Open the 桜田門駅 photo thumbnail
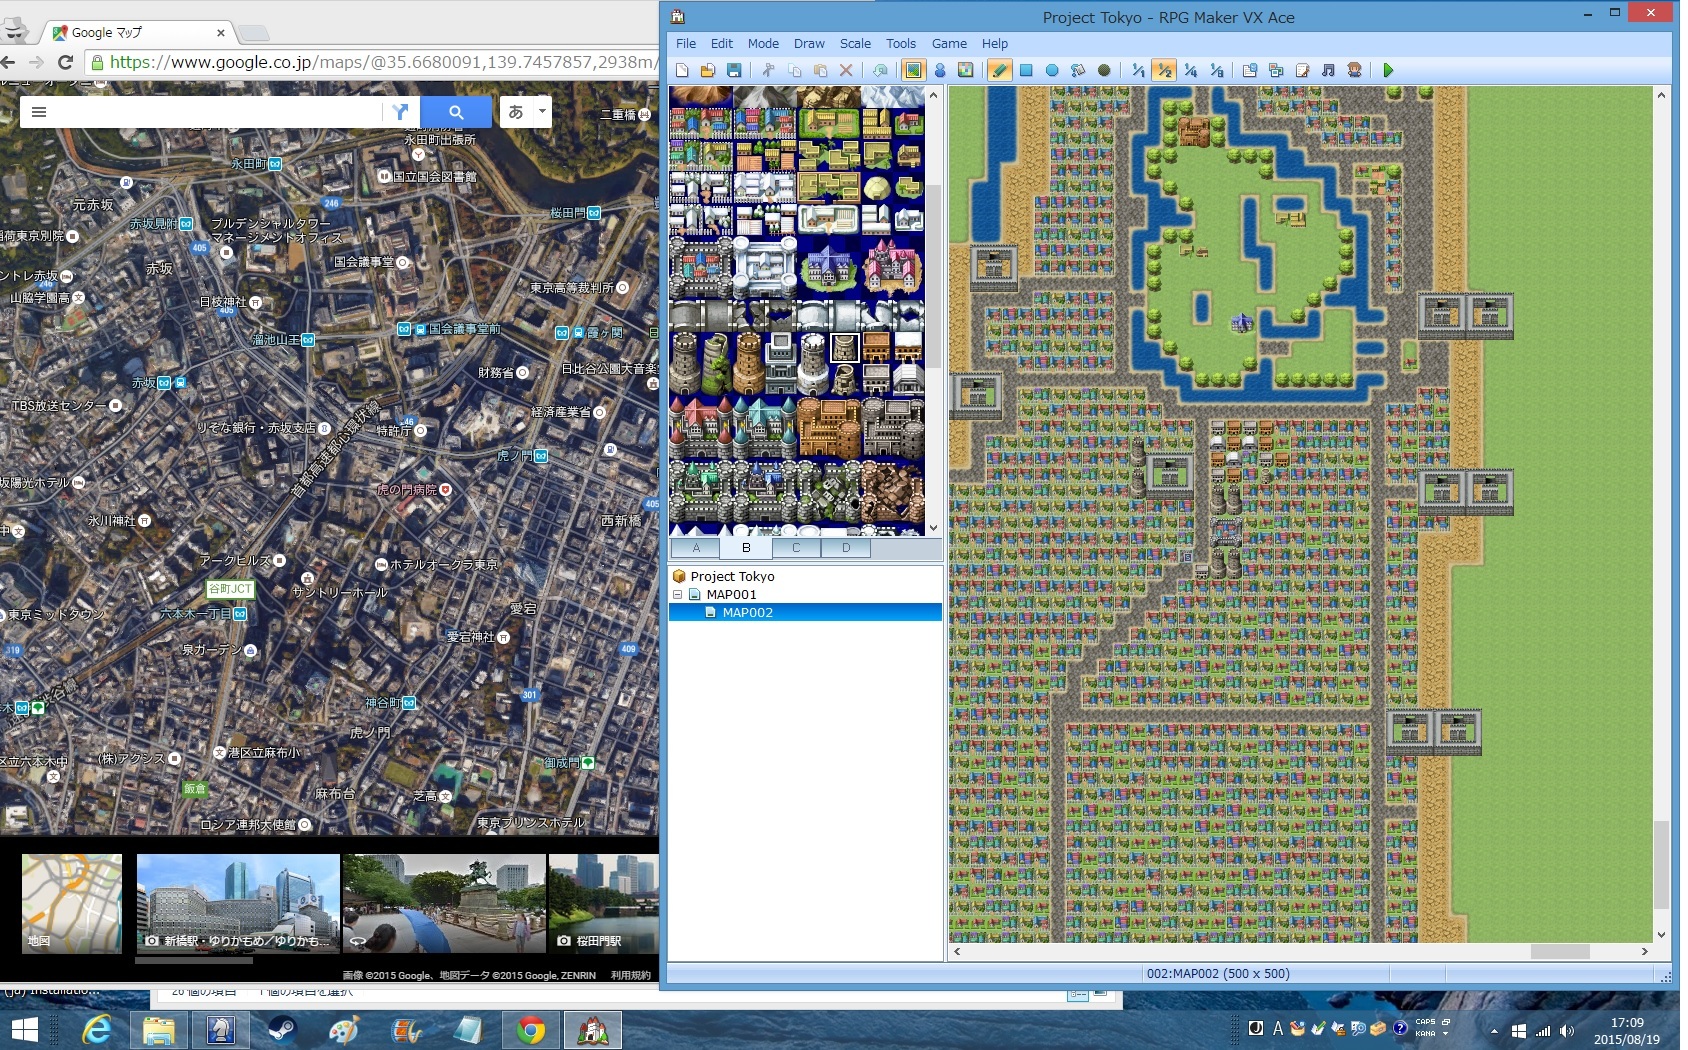 604,903
